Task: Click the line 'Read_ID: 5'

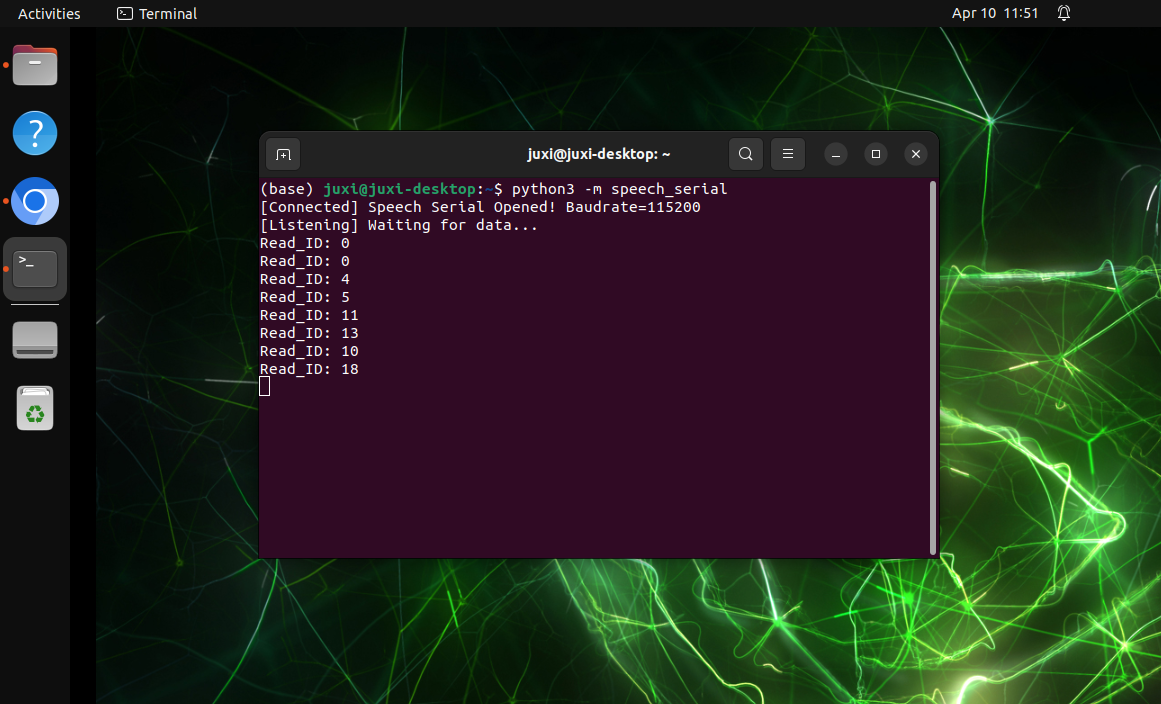Action: [304, 297]
